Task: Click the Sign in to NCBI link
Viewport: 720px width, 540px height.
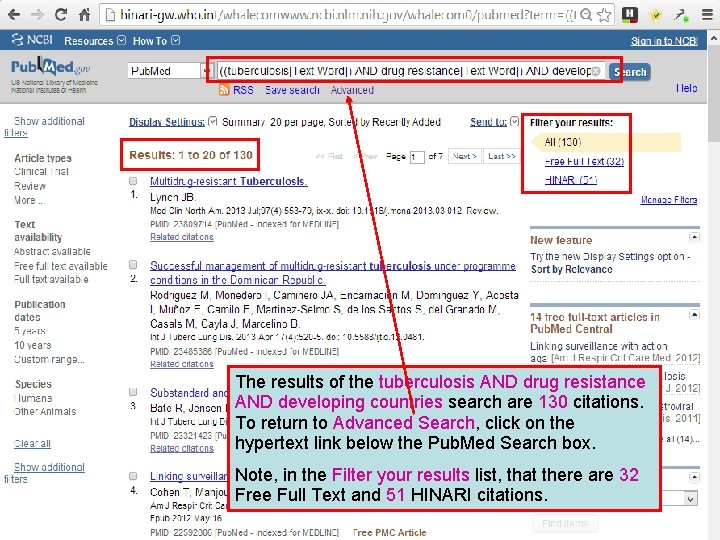Action: pos(664,41)
